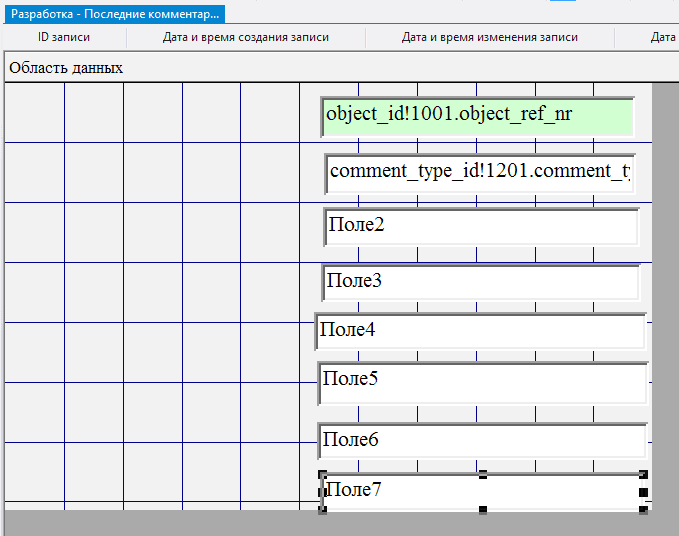Click the ID записи column header
The height and width of the screenshot is (536, 679).
coord(64,37)
